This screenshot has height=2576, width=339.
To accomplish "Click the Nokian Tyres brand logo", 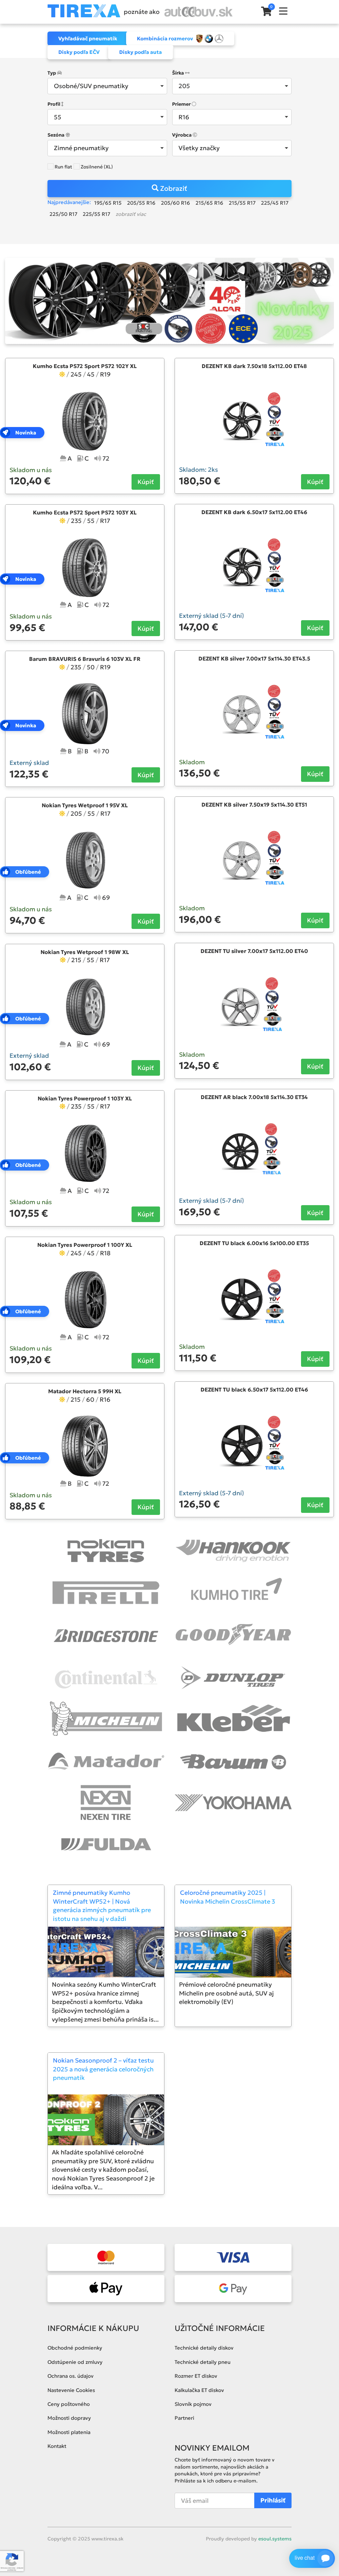I will [x=105, y=1550].
